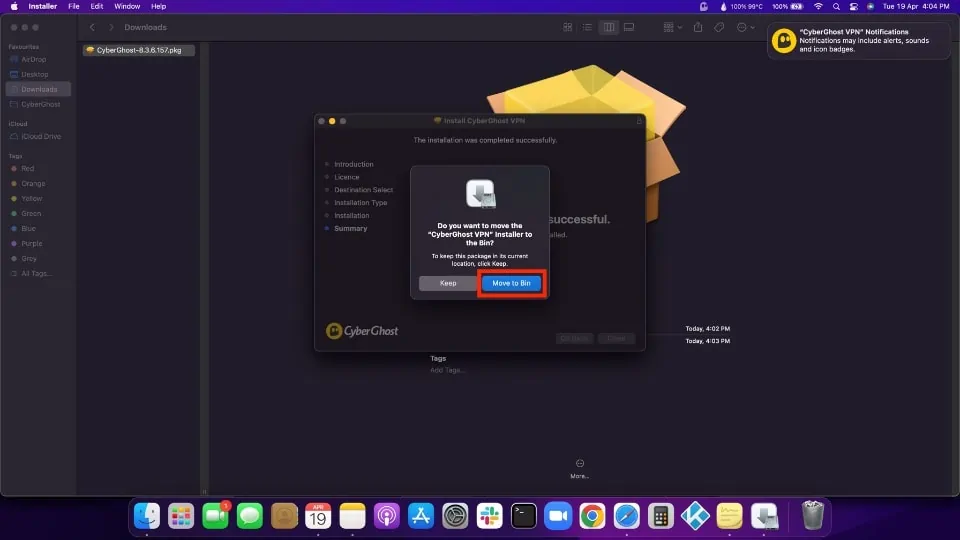Select the Grey tag in sidebar
The width and height of the screenshot is (960, 540).
(x=29, y=258)
